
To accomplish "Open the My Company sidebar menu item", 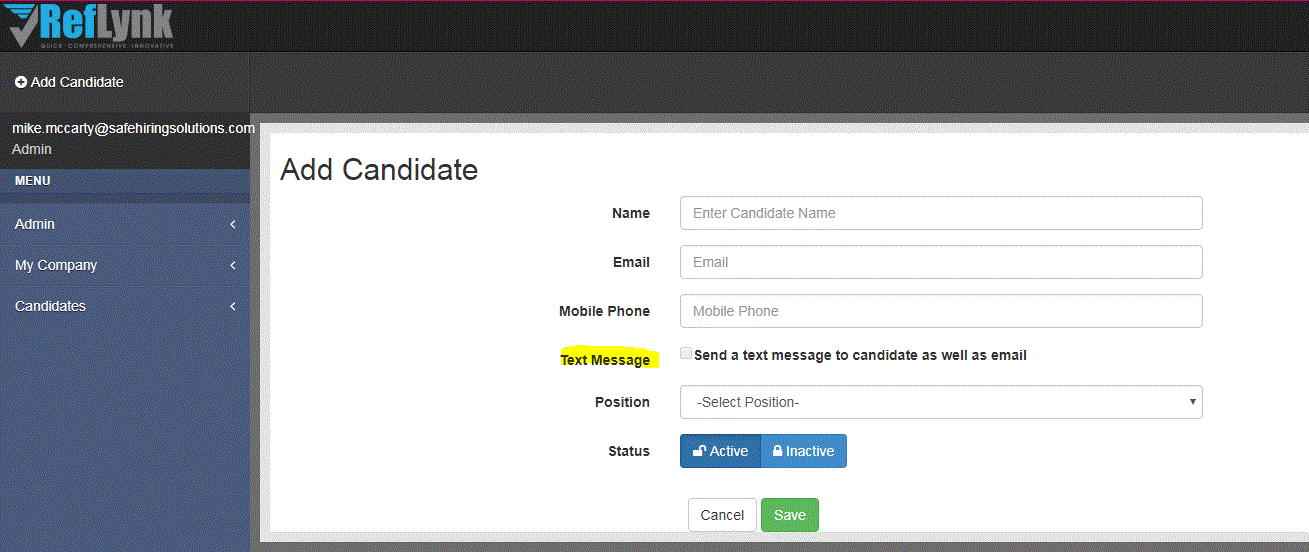I will tap(125, 265).
